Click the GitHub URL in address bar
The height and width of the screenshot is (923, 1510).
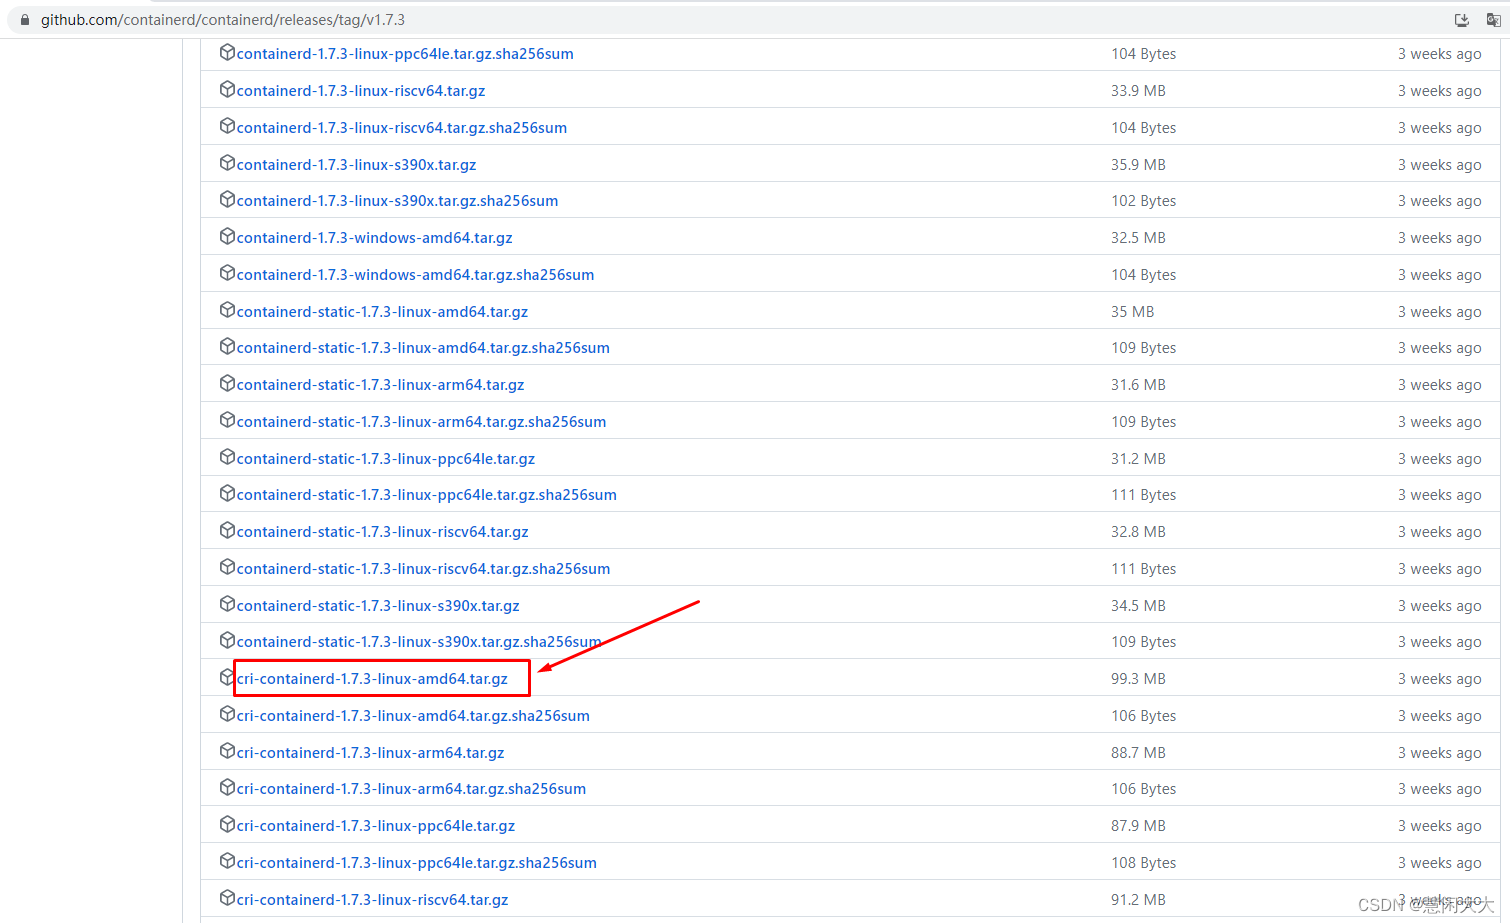click(x=223, y=20)
